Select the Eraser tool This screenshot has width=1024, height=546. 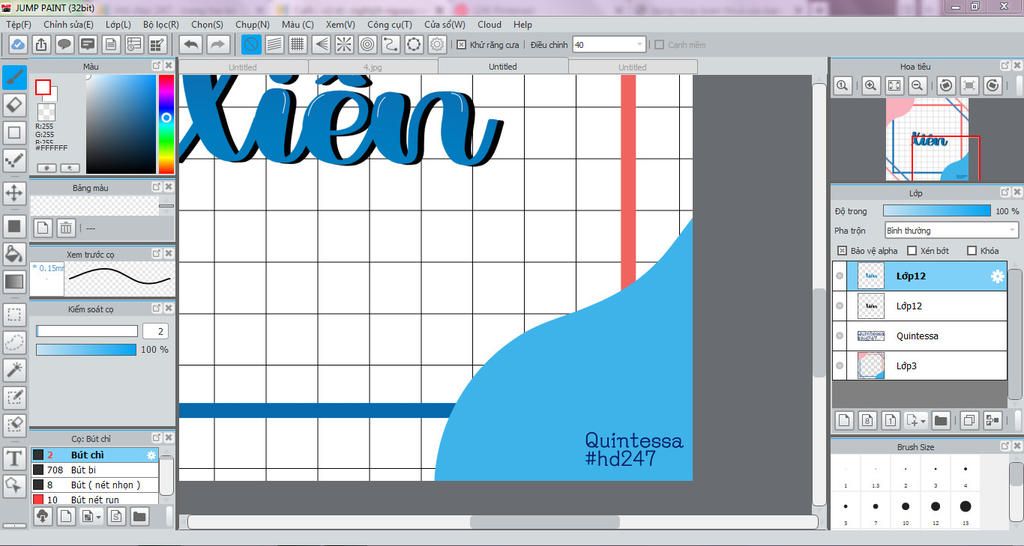14,104
